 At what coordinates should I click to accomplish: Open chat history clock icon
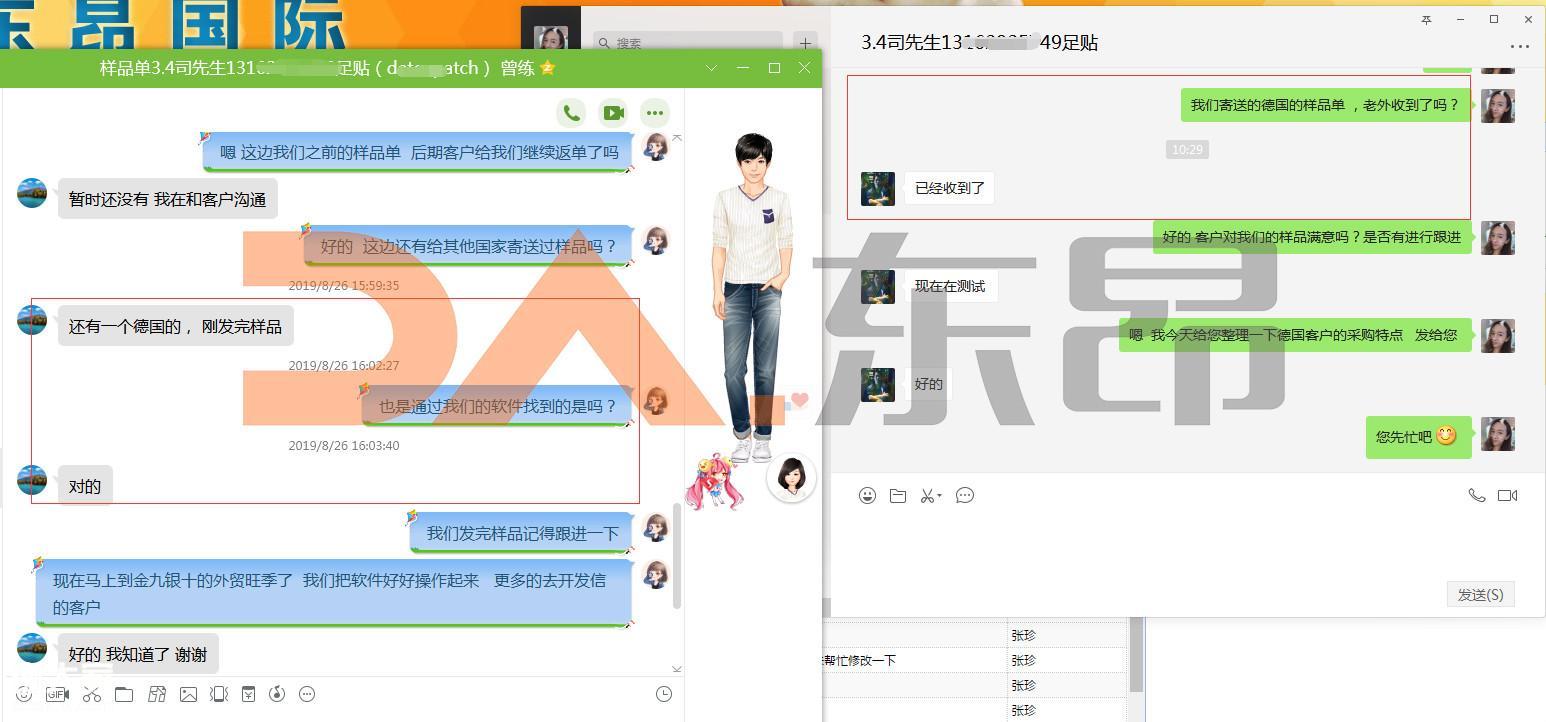(663, 694)
